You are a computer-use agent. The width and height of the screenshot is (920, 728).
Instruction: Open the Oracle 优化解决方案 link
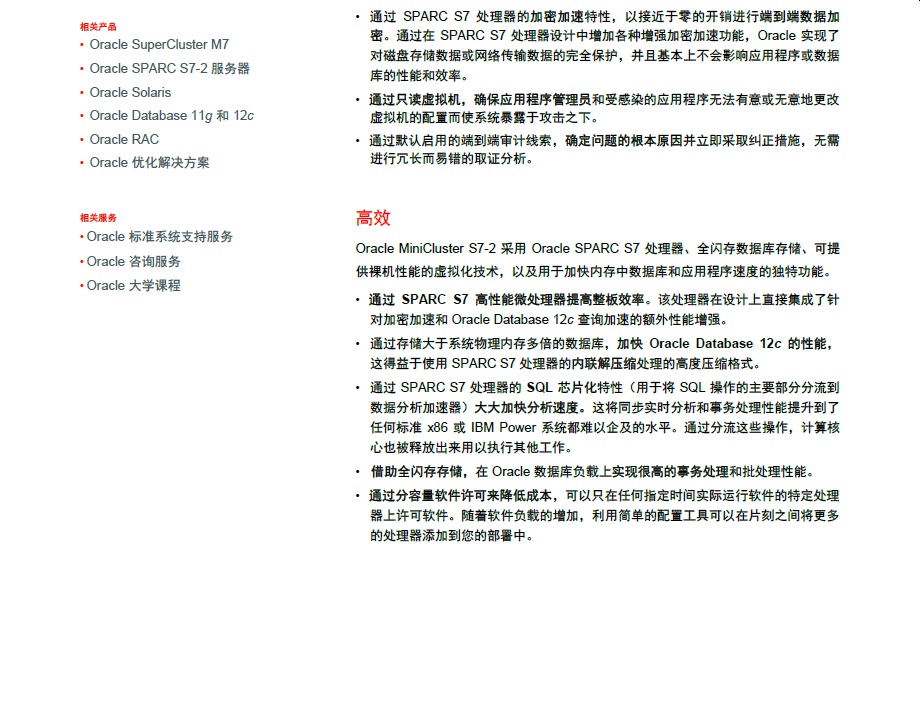pyautogui.click(x=149, y=163)
